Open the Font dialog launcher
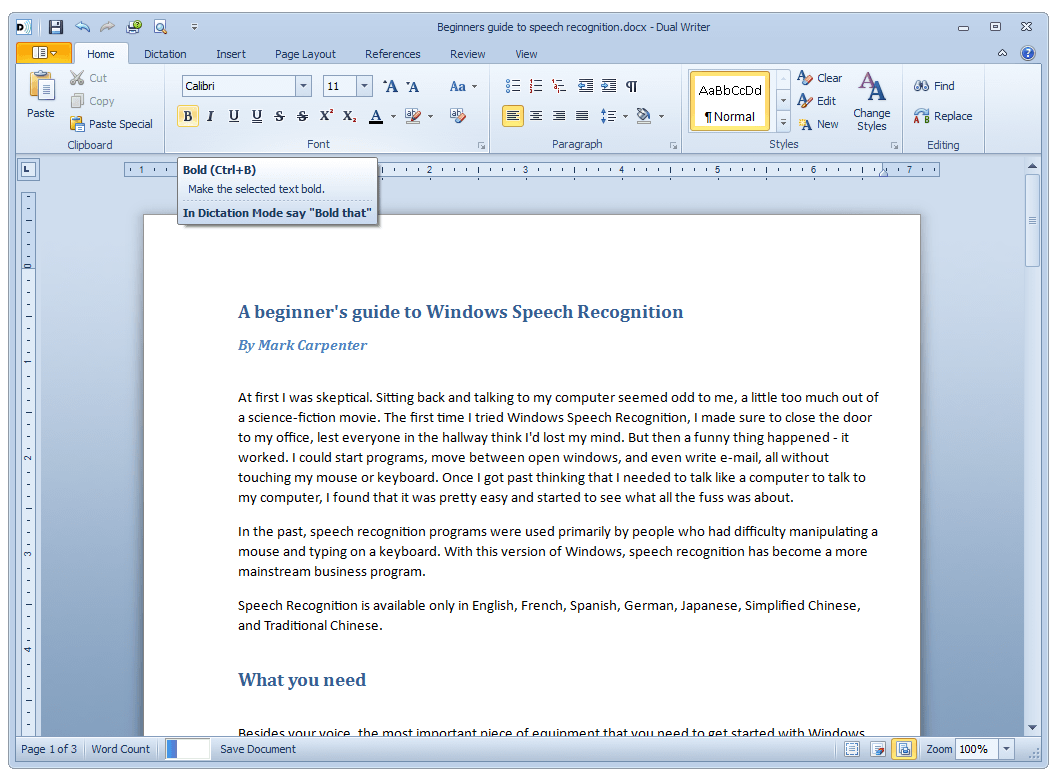The height and width of the screenshot is (779, 1058). click(481, 145)
